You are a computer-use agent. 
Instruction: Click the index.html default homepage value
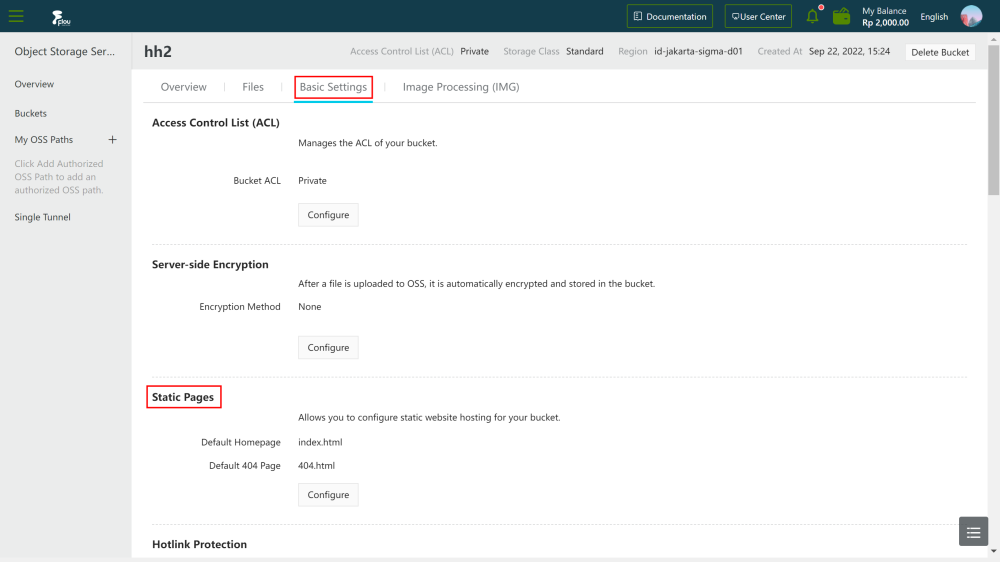[x=320, y=442]
